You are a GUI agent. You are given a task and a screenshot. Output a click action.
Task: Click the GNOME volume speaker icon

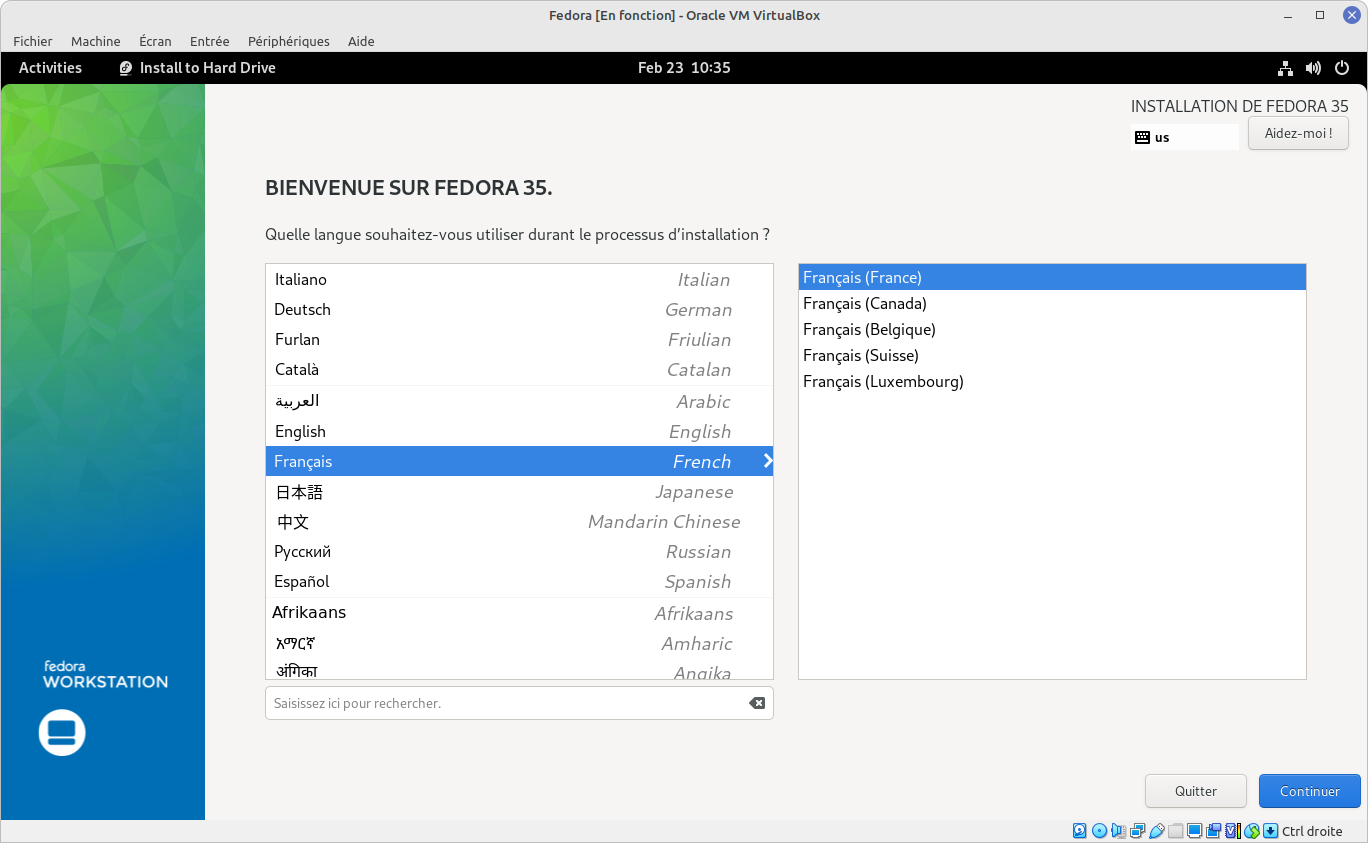pos(1314,68)
